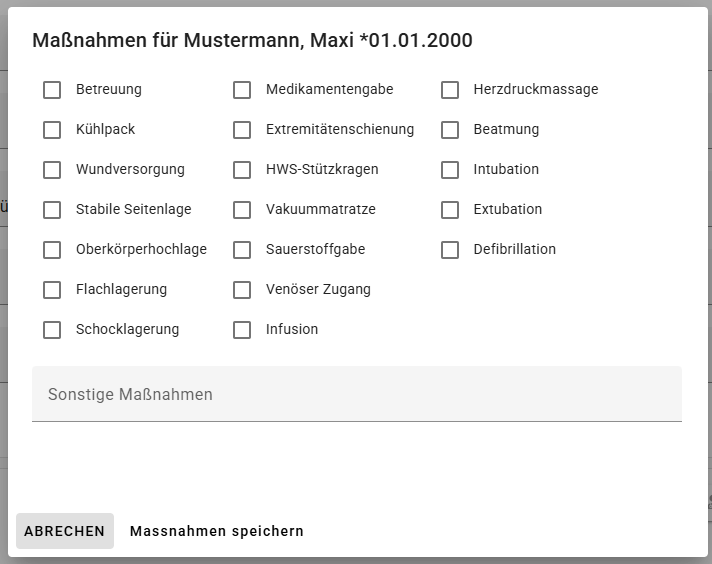This screenshot has height=564, width=712.
Task: Check the Betreuung checkbox
Action: pos(52,90)
